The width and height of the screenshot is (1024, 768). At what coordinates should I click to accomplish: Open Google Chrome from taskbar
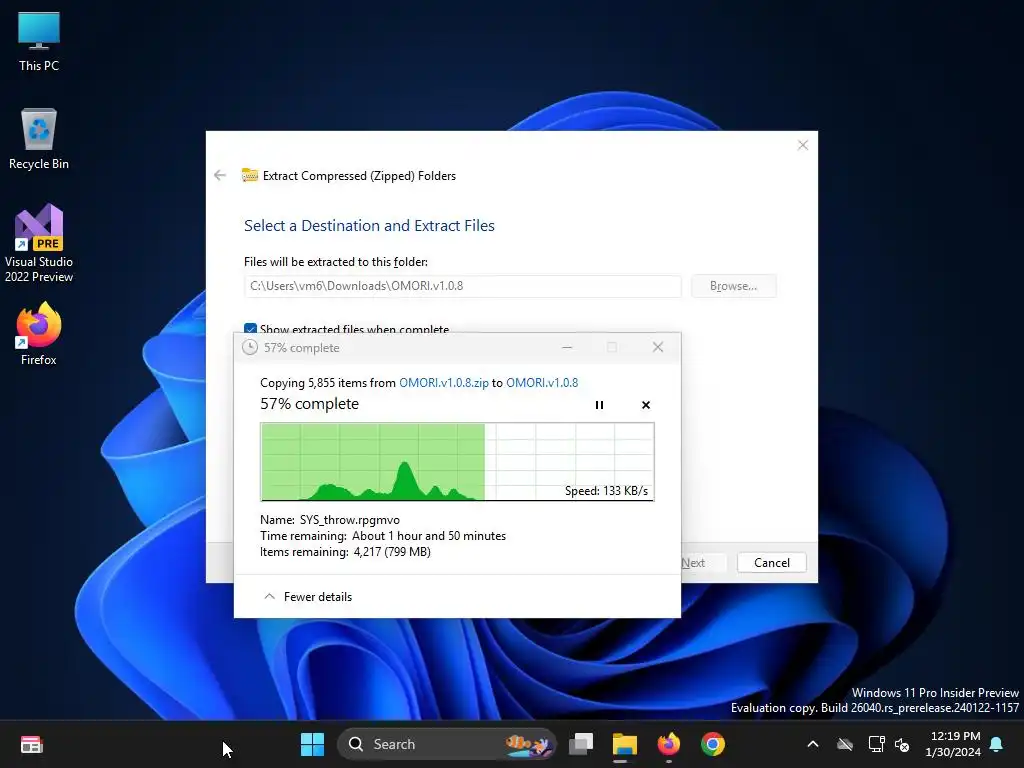pyautogui.click(x=712, y=744)
